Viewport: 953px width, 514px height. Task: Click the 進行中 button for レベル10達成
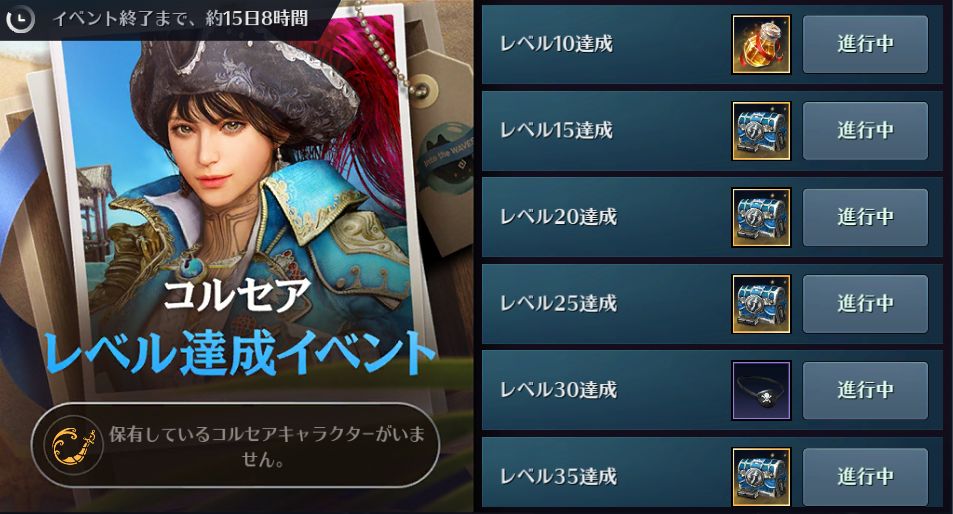point(865,44)
